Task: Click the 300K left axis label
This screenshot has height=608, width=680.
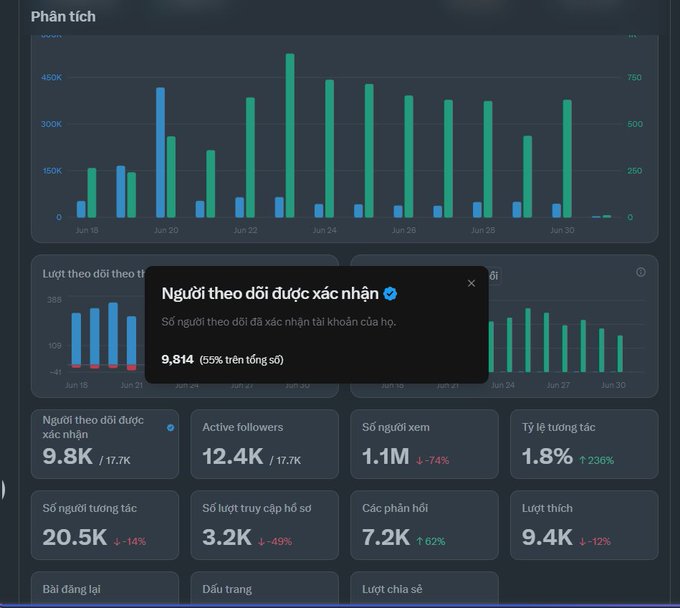Action: [x=52, y=124]
